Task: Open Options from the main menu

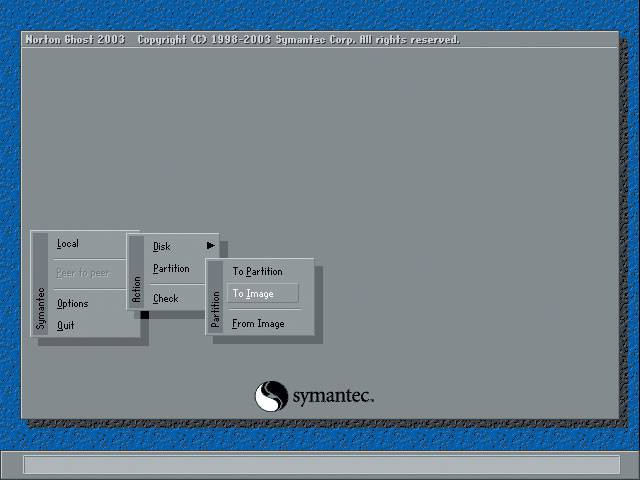Action: [72, 304]
